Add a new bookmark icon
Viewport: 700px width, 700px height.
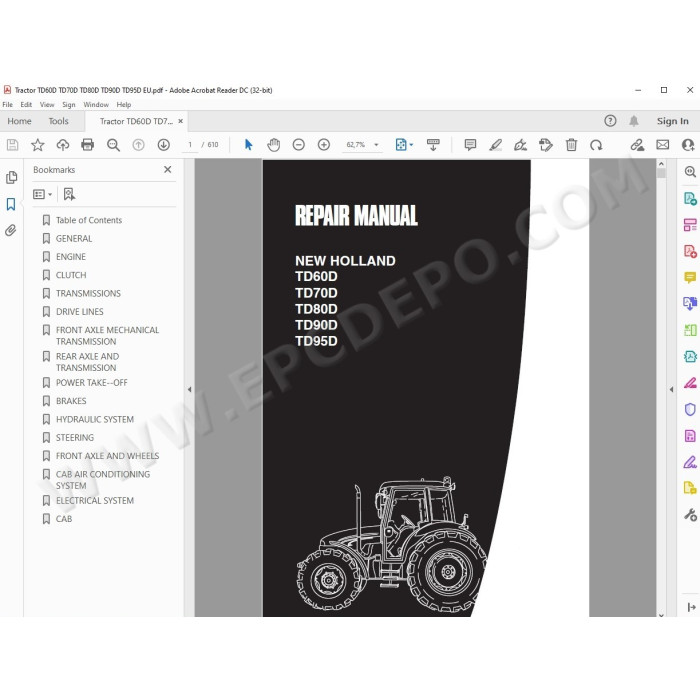point(69,194)
